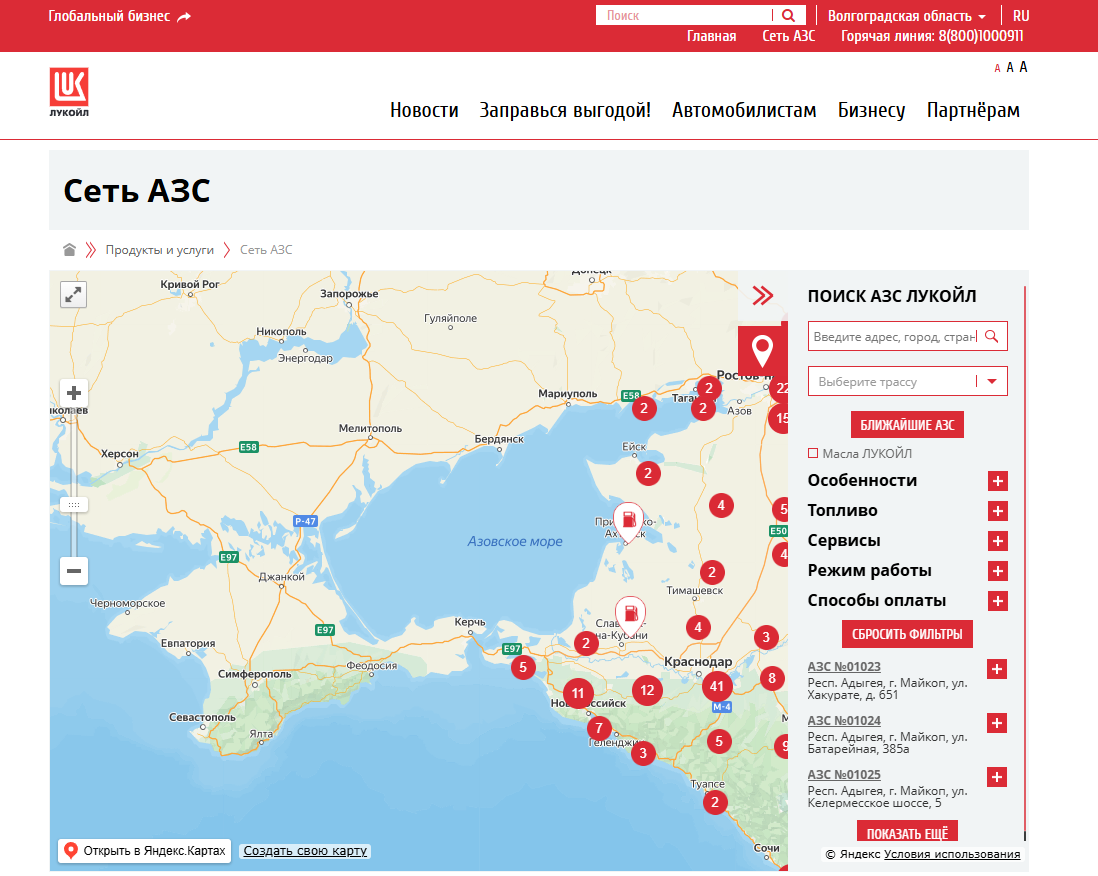Focus the Поиск header search field
Screen dimensions: 1098x876
(x=683, y=15)
